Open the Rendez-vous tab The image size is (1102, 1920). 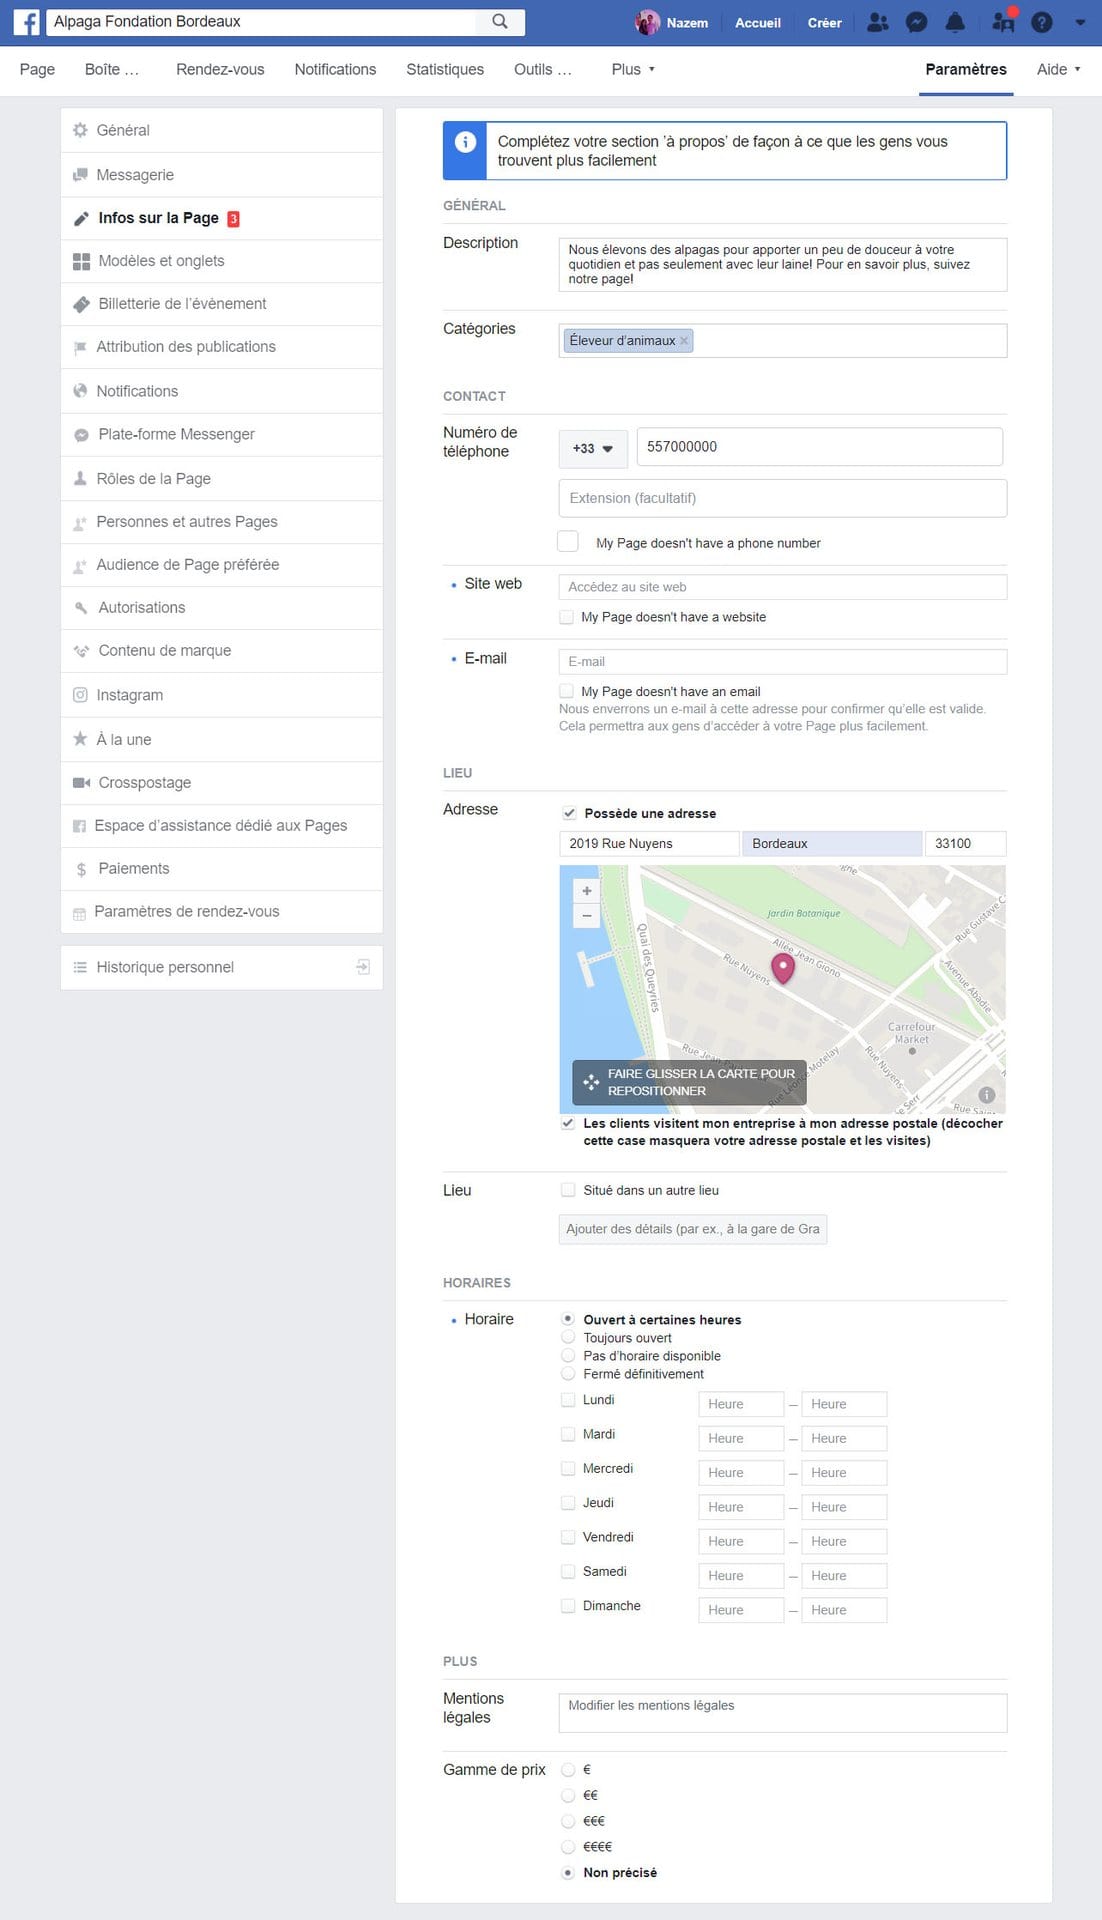point(220,69)
